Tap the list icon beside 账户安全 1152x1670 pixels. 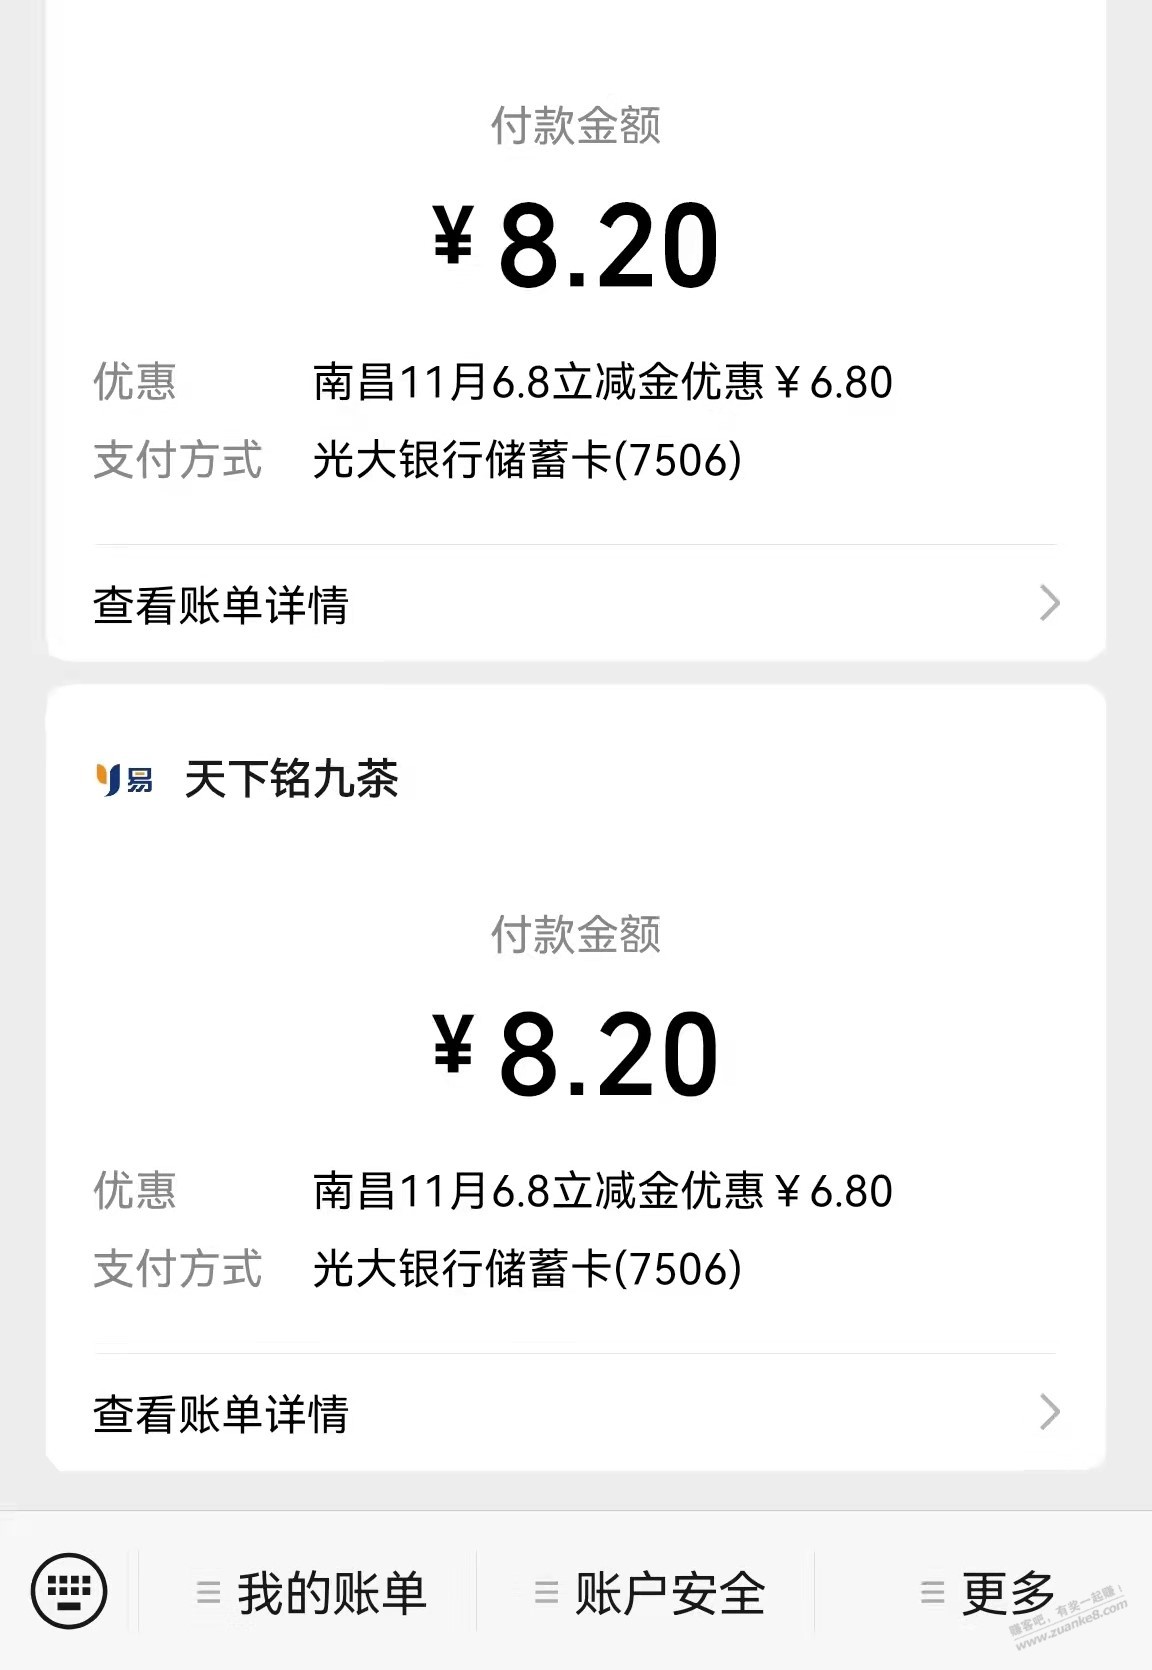(546, 1592)
